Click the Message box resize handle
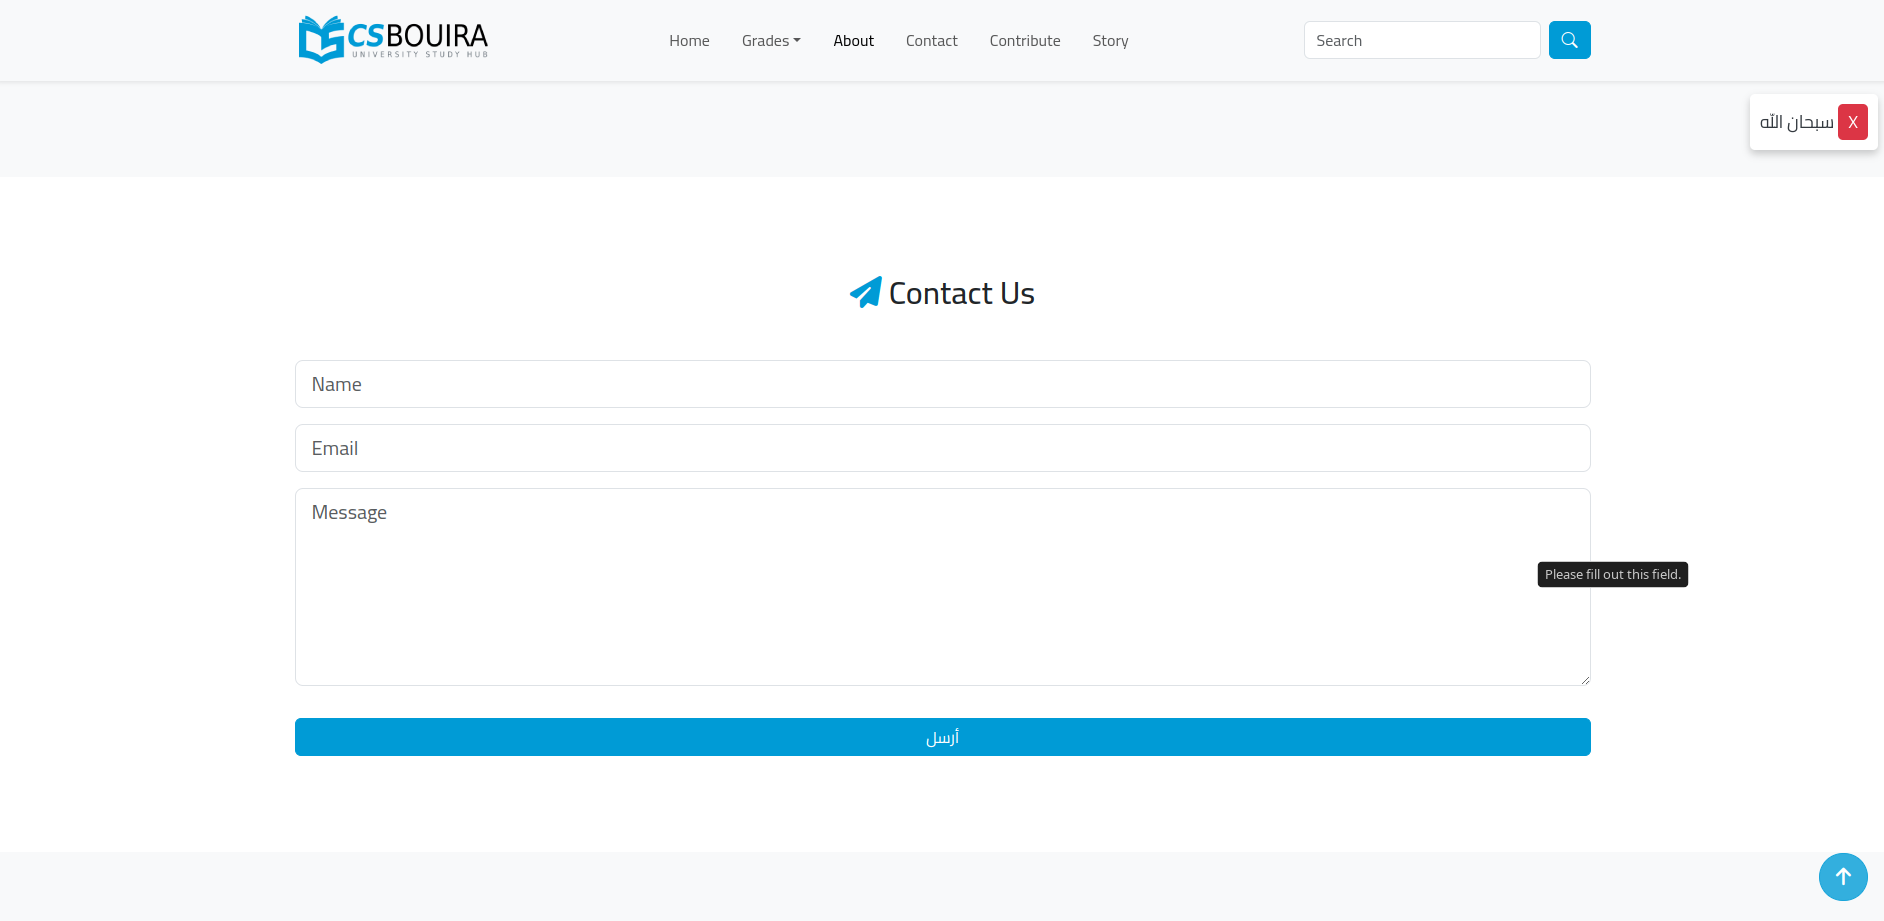Image resolution: width=1884 pixels, height=921 pixels. (x=1584, y=680)
